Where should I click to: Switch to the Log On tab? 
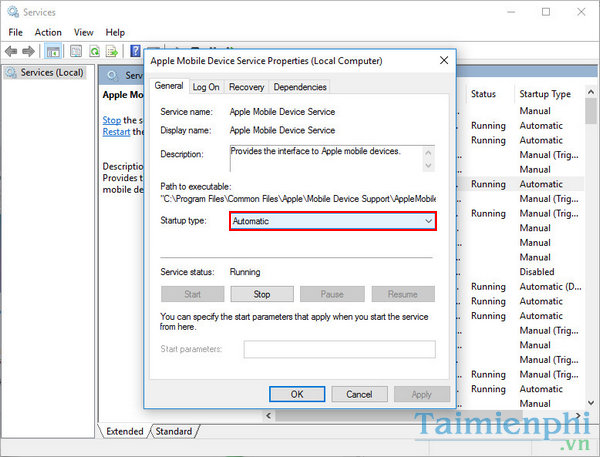pos(206,87)
